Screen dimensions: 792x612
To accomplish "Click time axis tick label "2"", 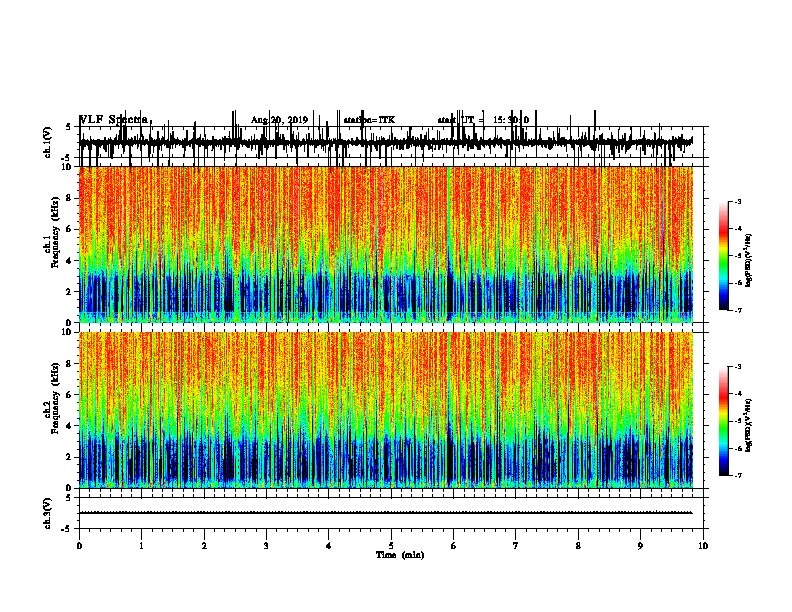I will point(204,546).
